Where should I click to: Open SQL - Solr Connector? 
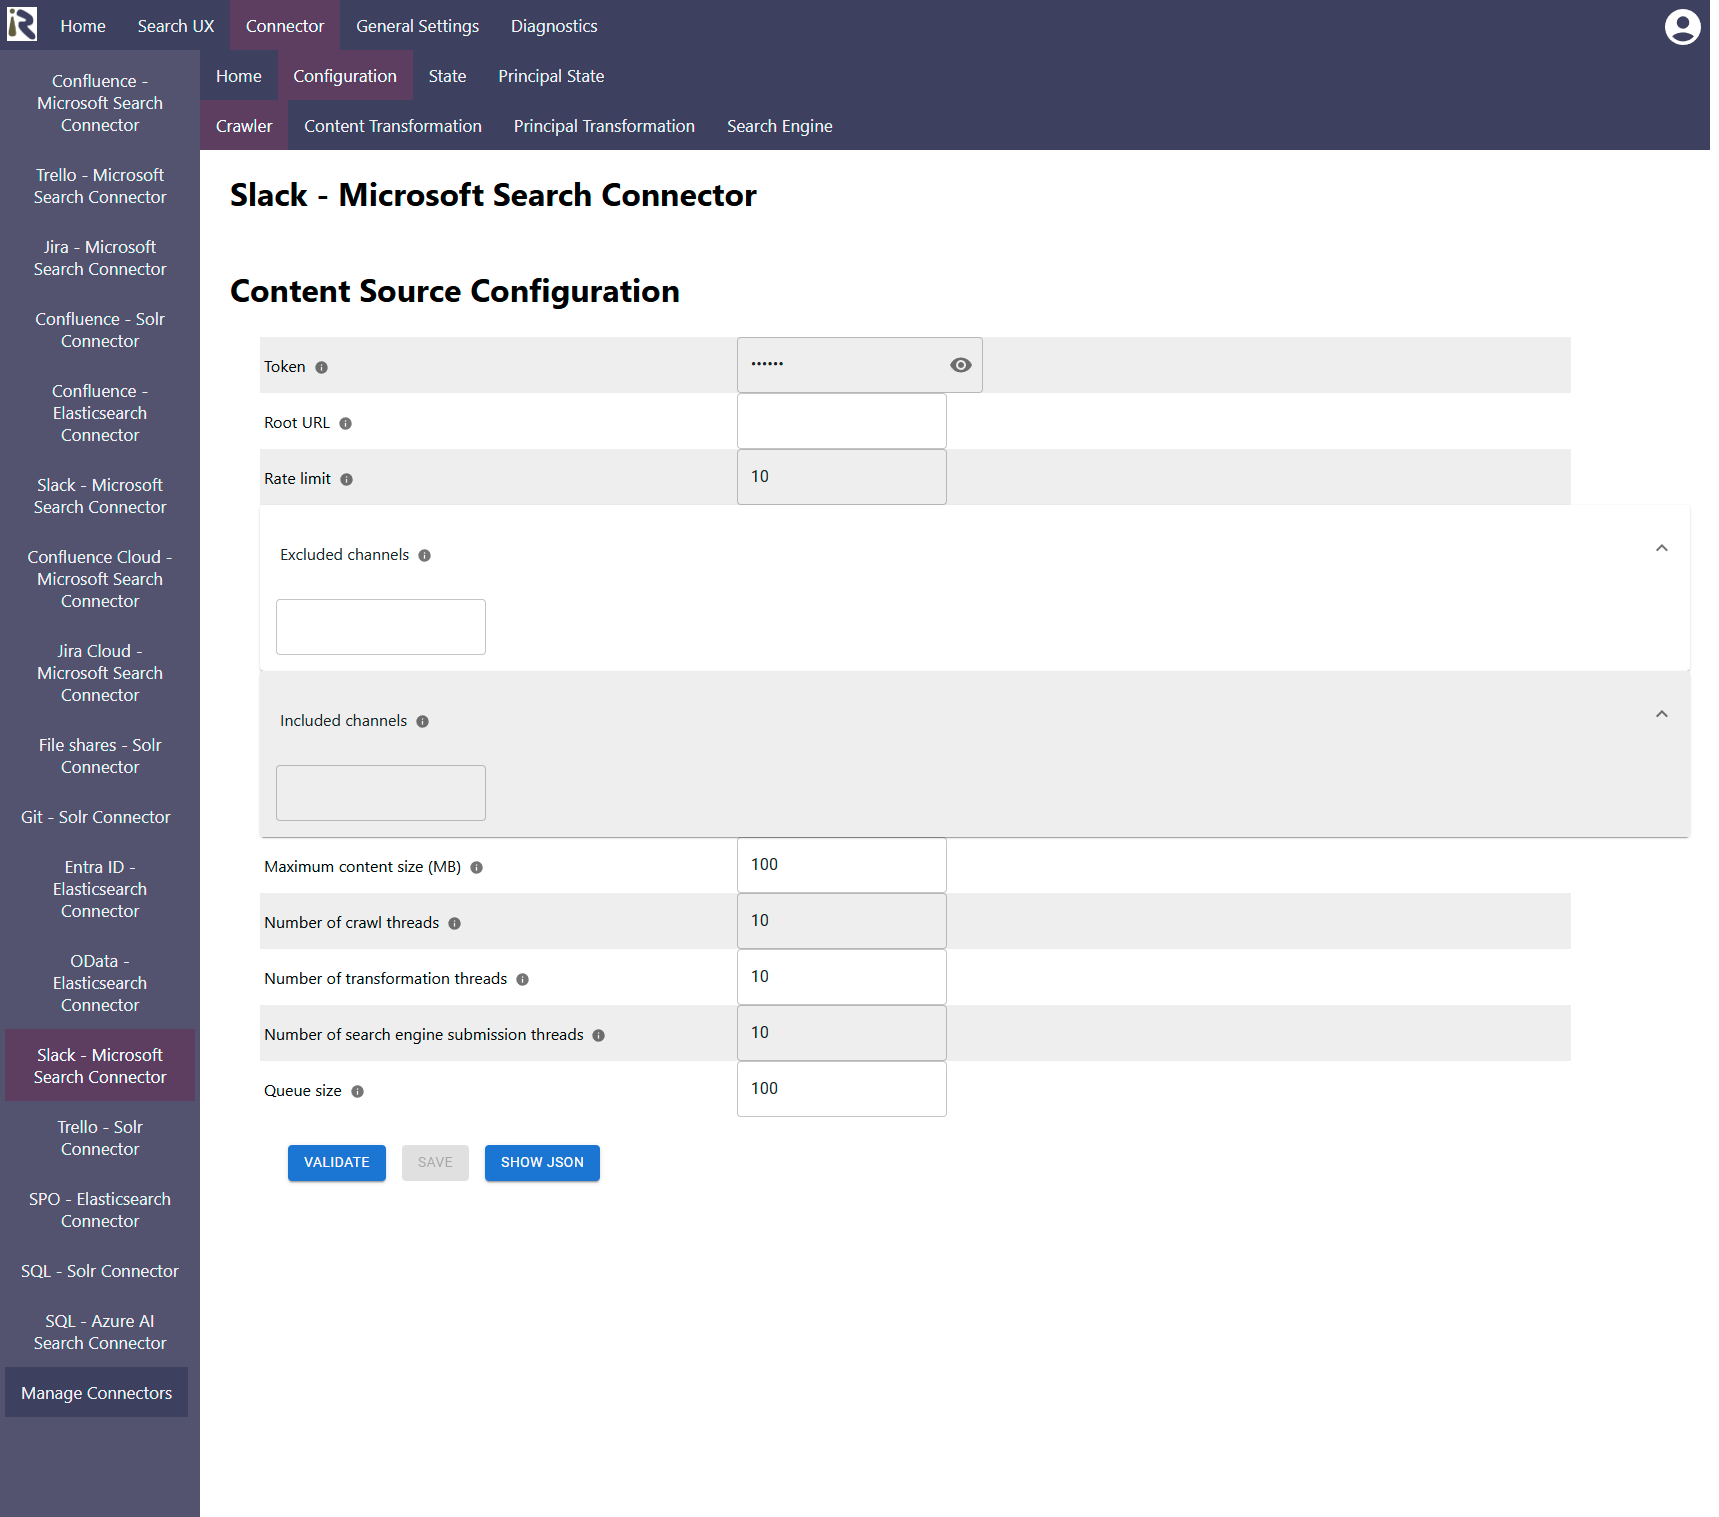tap(100, 1271)
